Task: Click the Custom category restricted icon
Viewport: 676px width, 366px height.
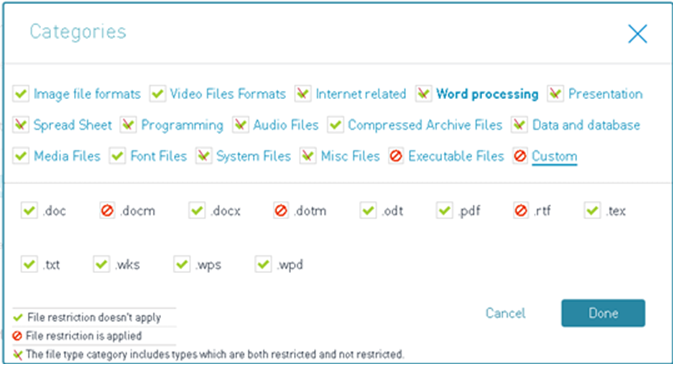Action: 520,156
